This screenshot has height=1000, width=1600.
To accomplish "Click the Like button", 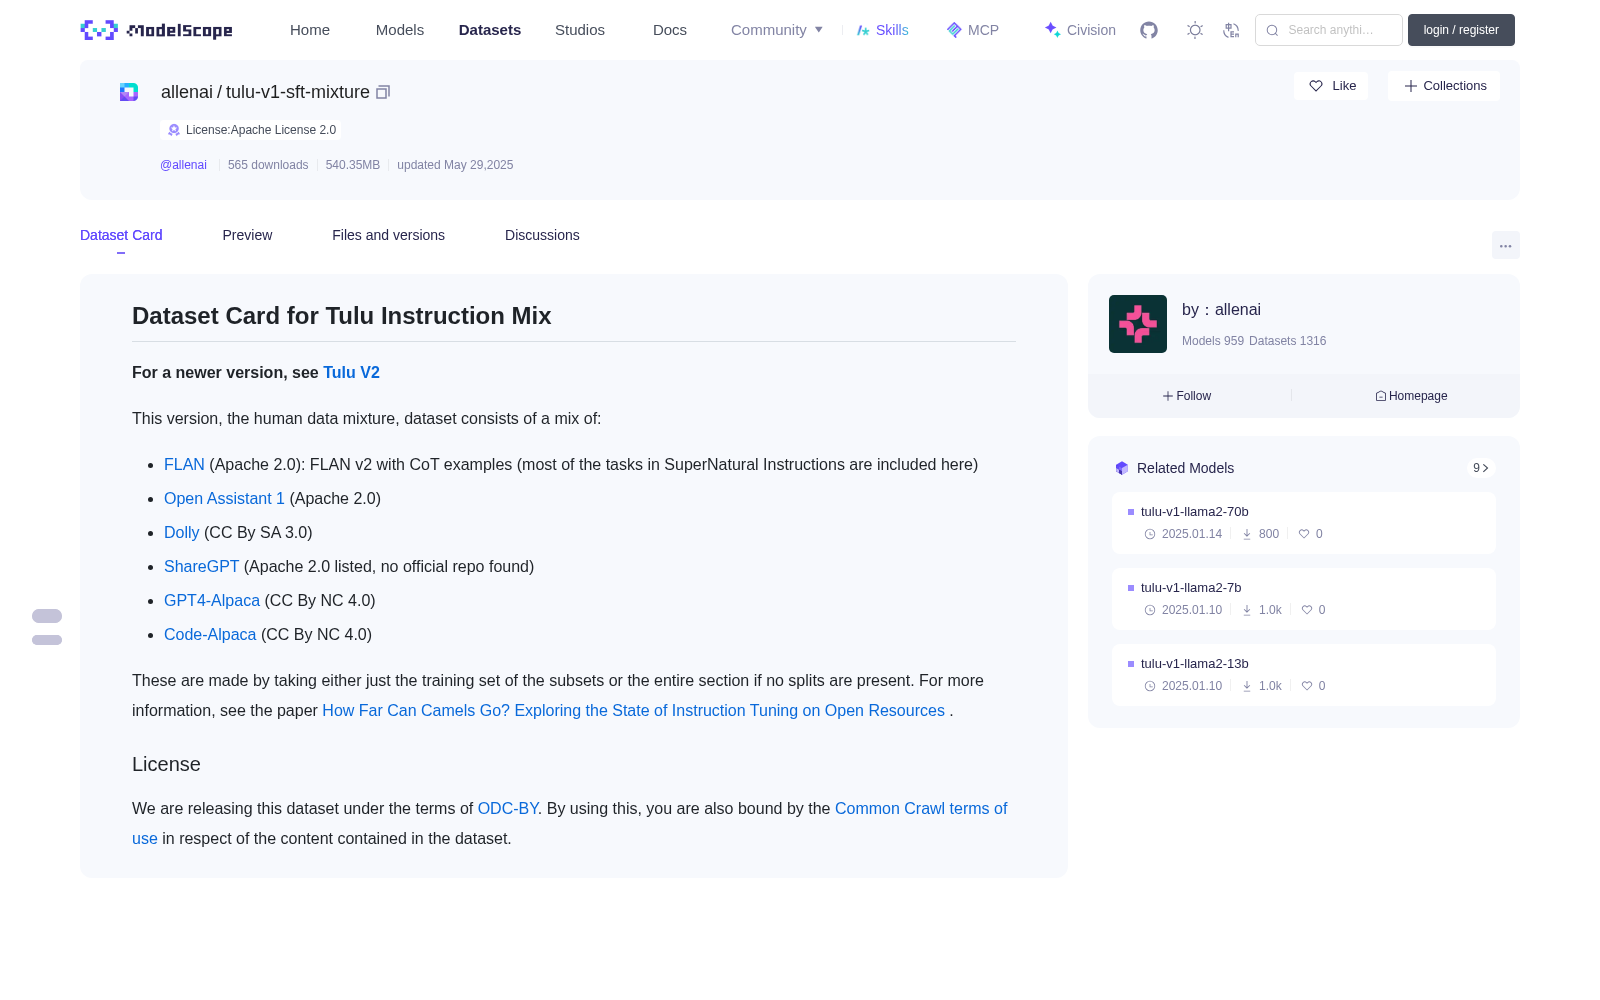I will pos(1331,86).
